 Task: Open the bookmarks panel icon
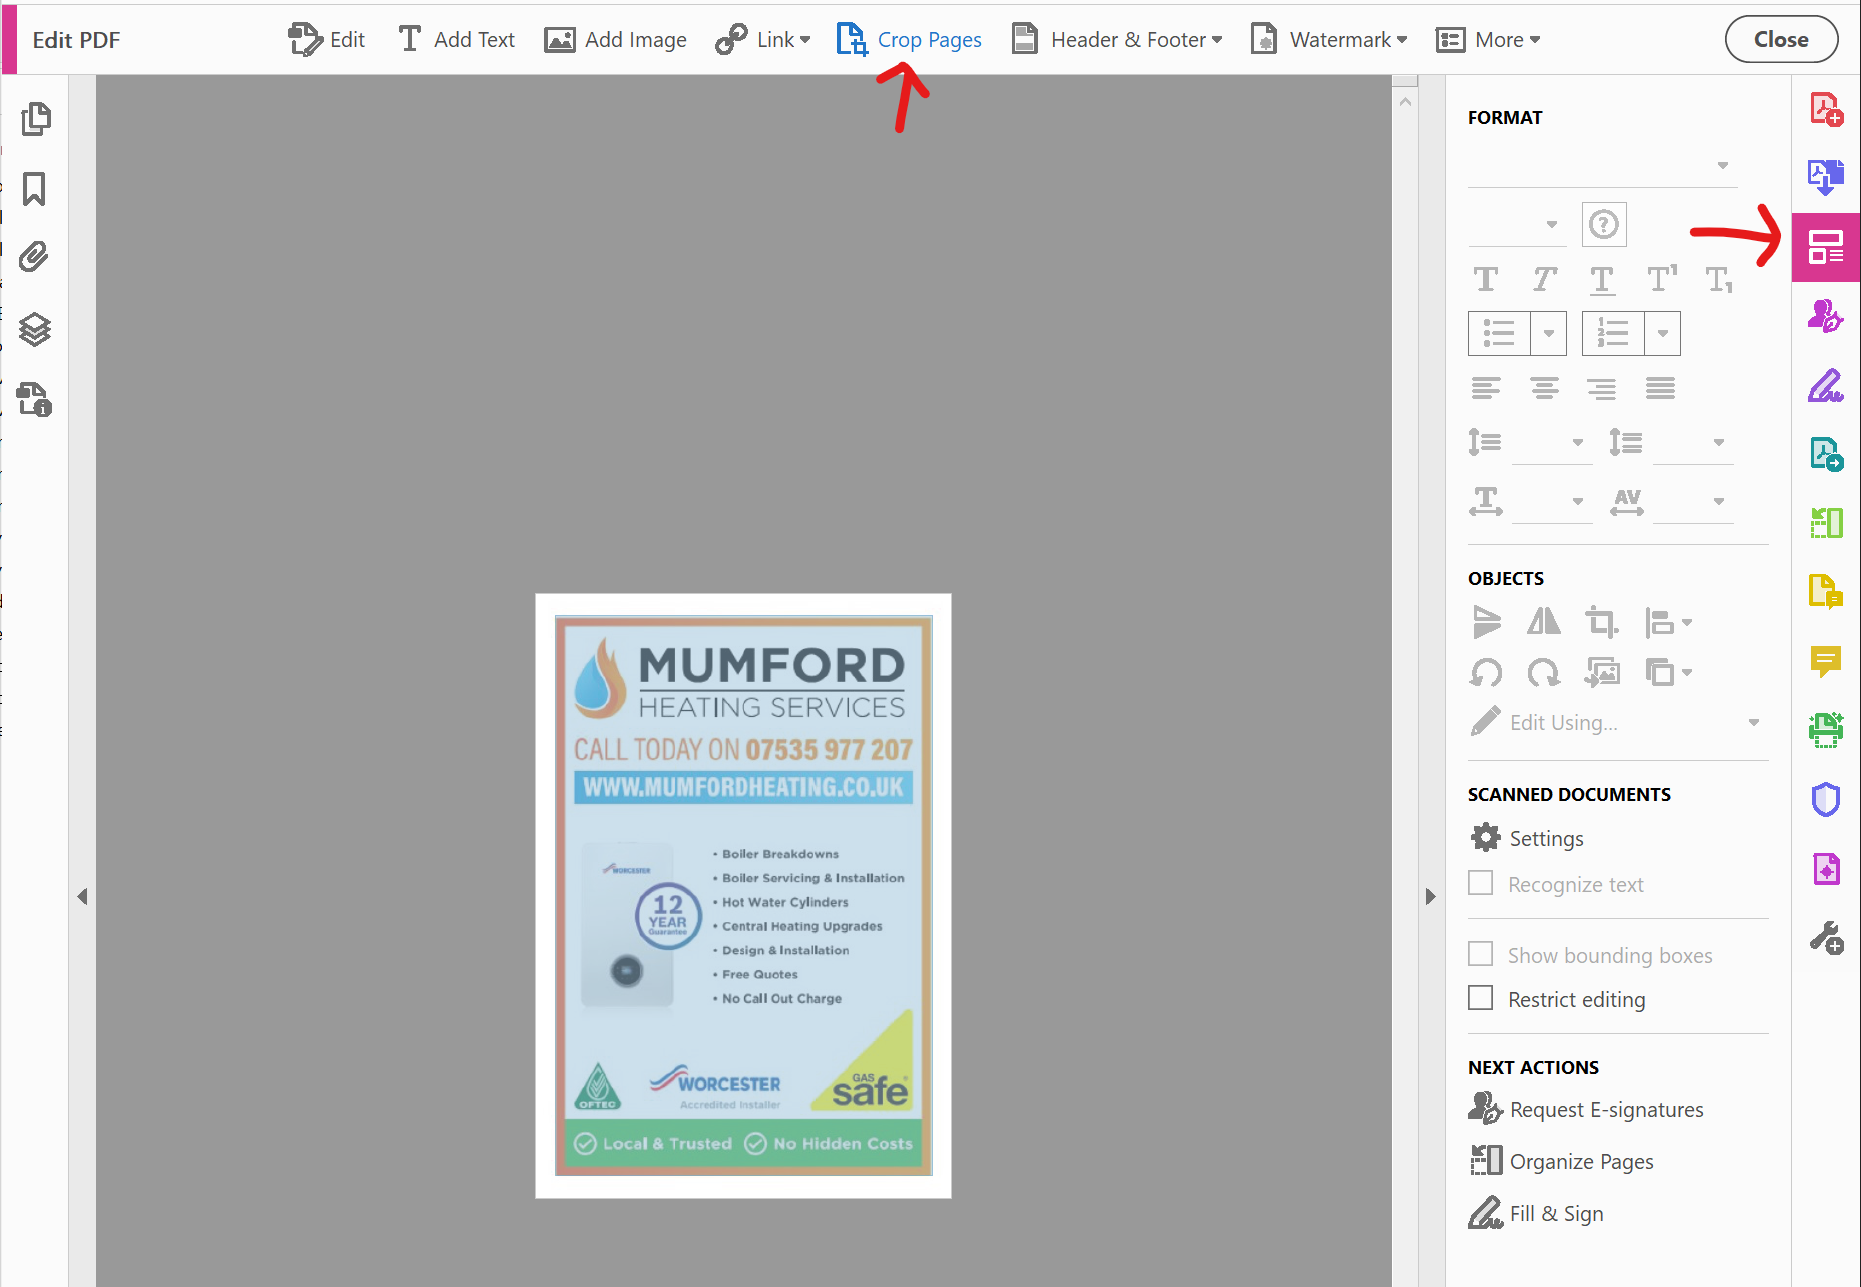(34, 188)
